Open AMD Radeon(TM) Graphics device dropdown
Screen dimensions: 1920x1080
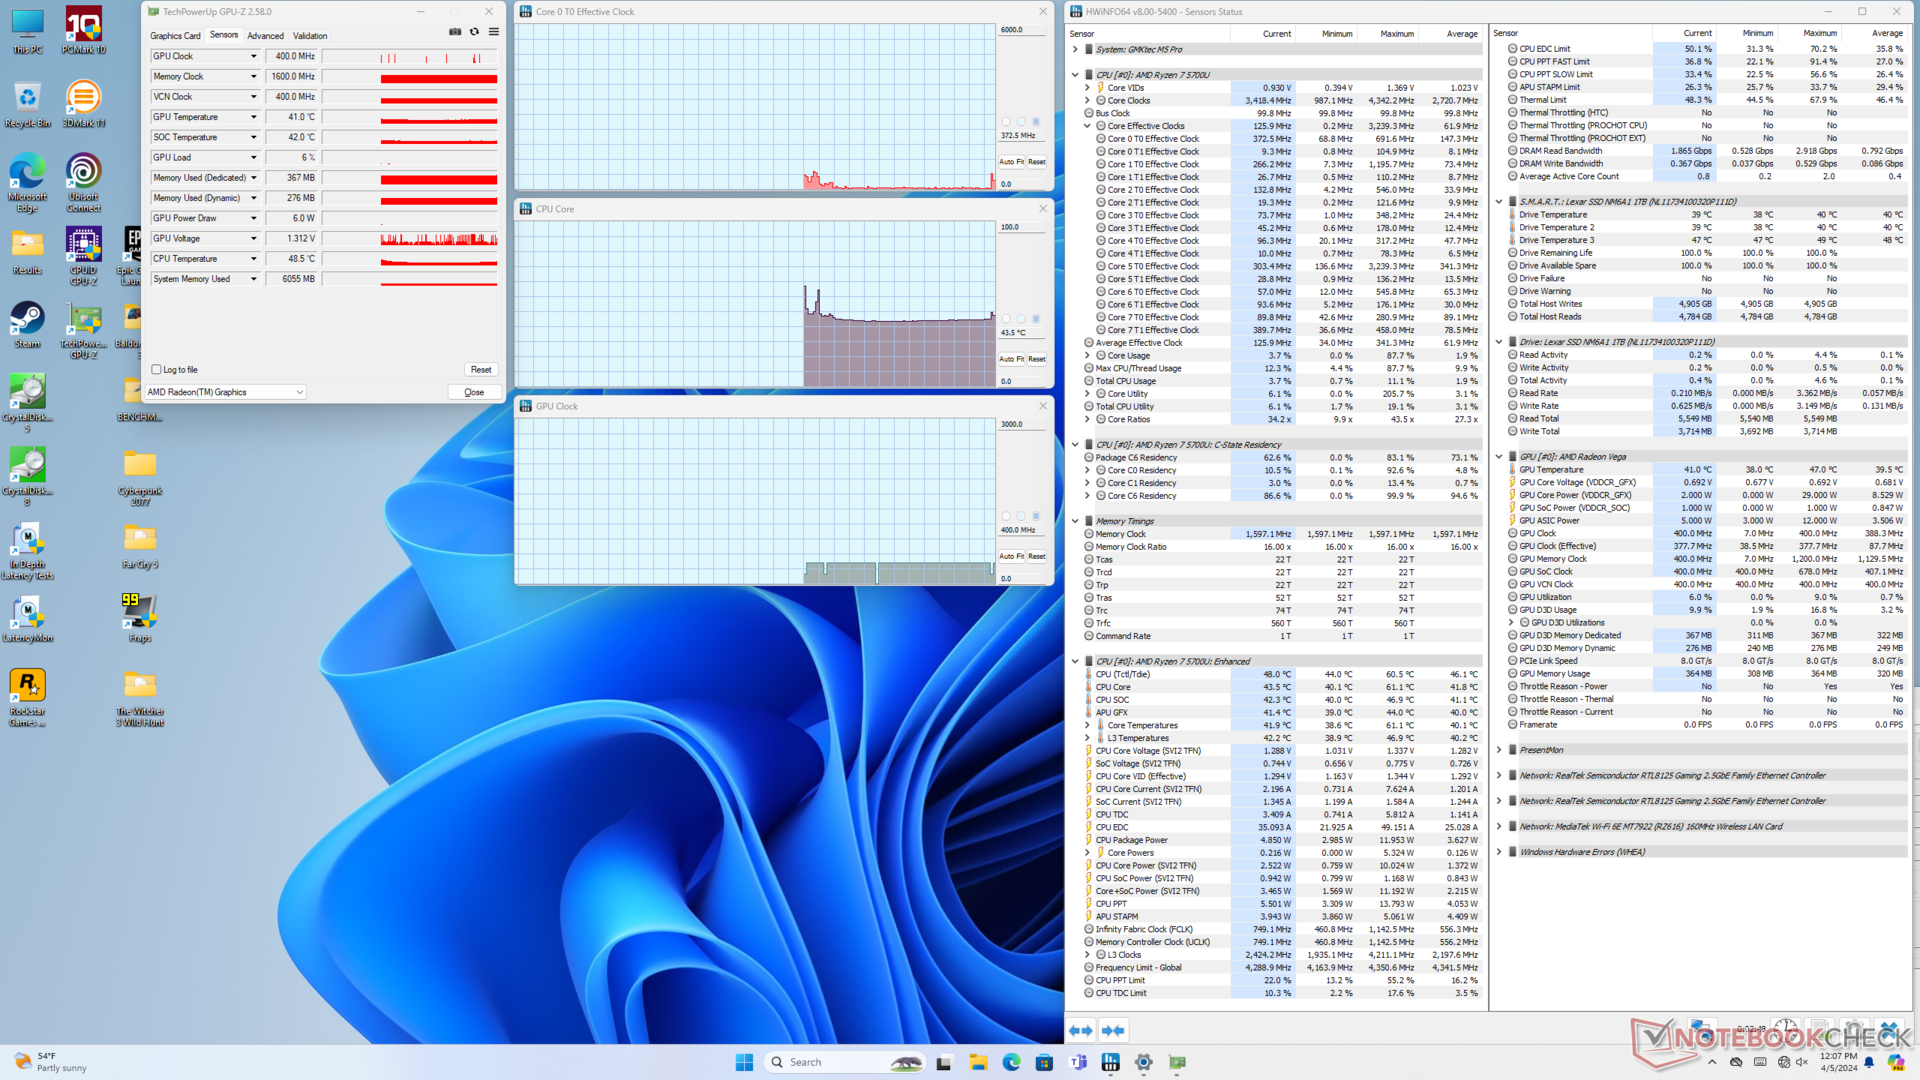299,392
